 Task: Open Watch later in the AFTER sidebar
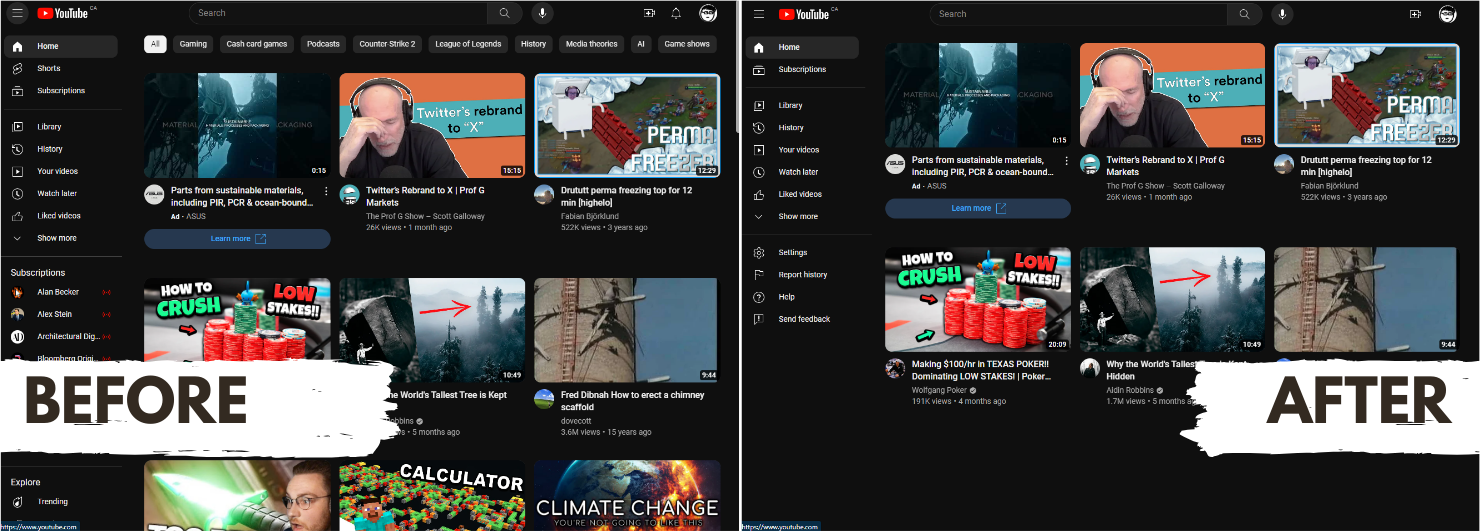802,172
